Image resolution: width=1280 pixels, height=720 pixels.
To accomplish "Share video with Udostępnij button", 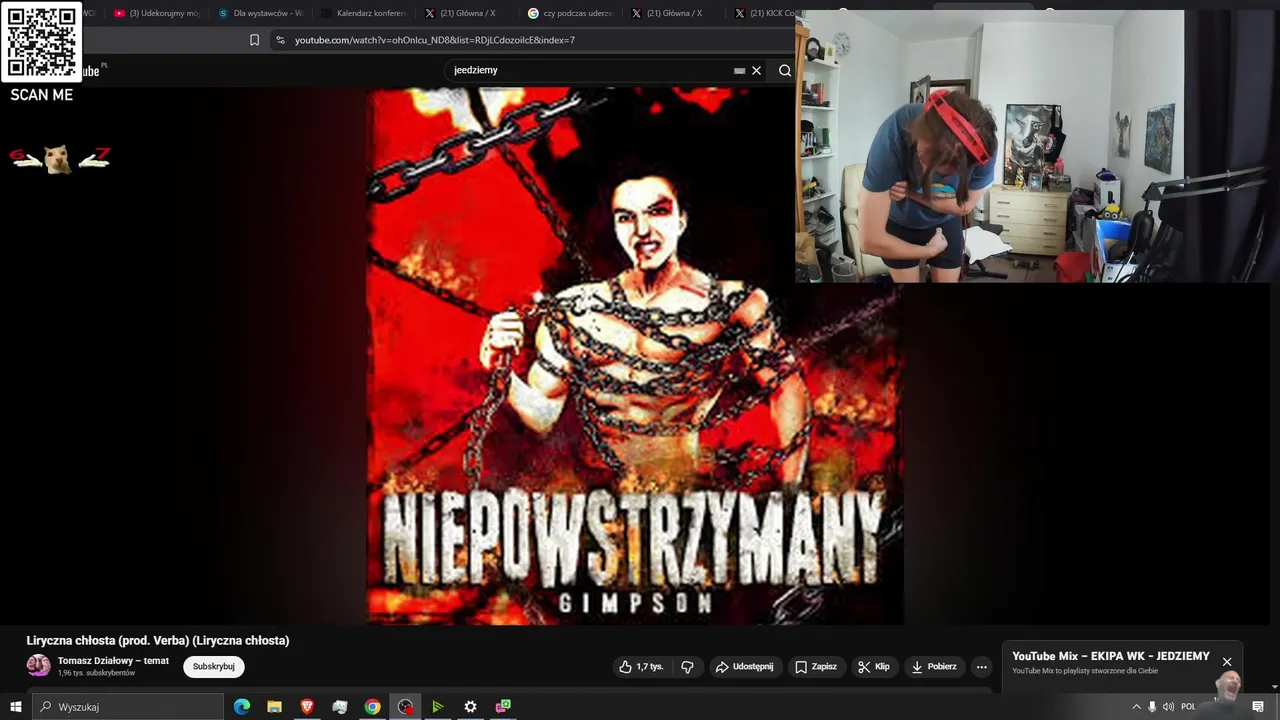I will [x=744, y=667].
